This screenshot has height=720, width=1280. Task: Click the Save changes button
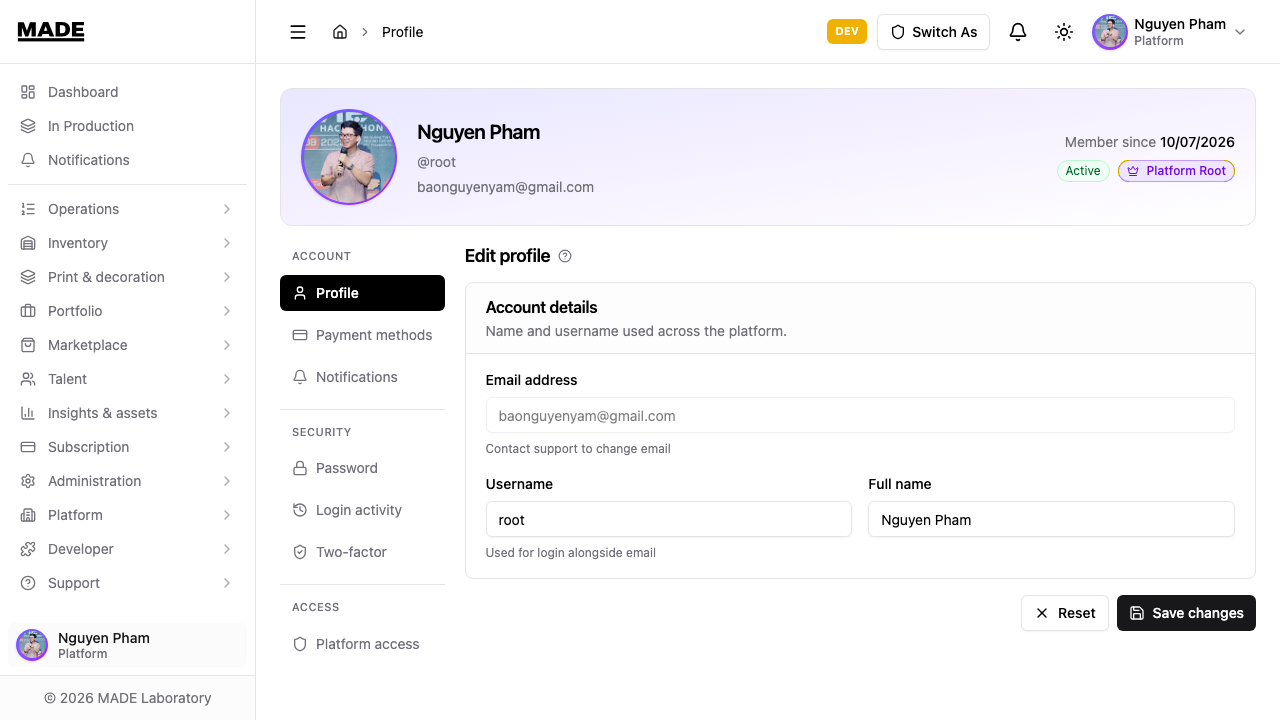click(1186, 613)
